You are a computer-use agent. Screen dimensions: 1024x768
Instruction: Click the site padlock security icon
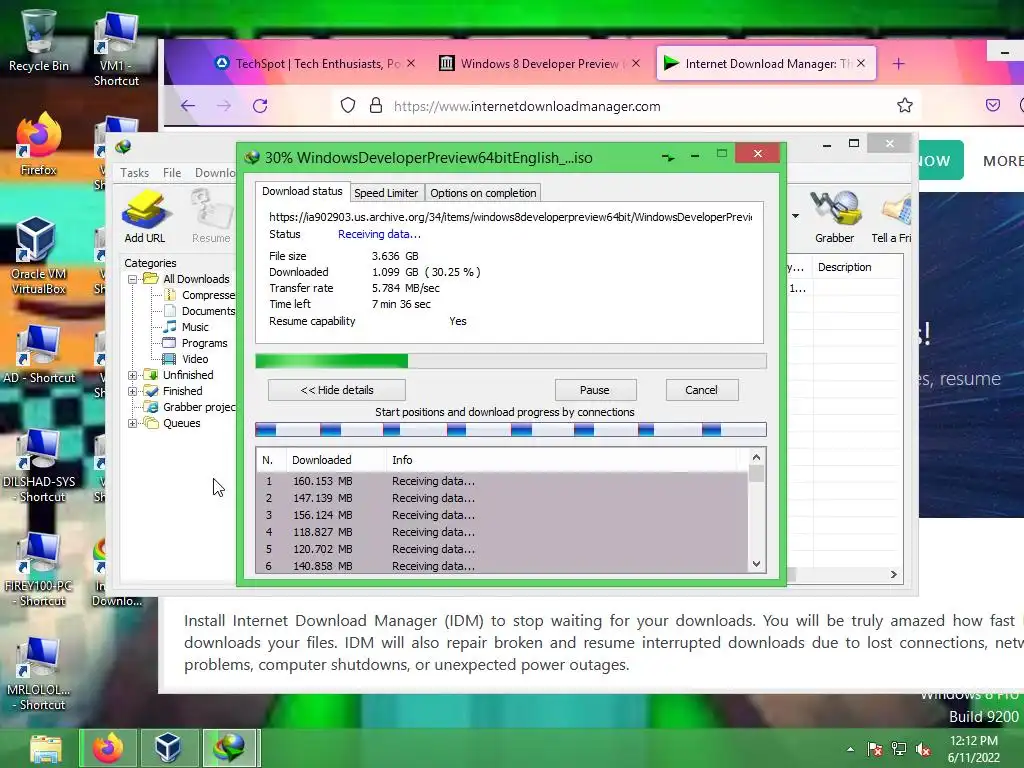point(376,105)
